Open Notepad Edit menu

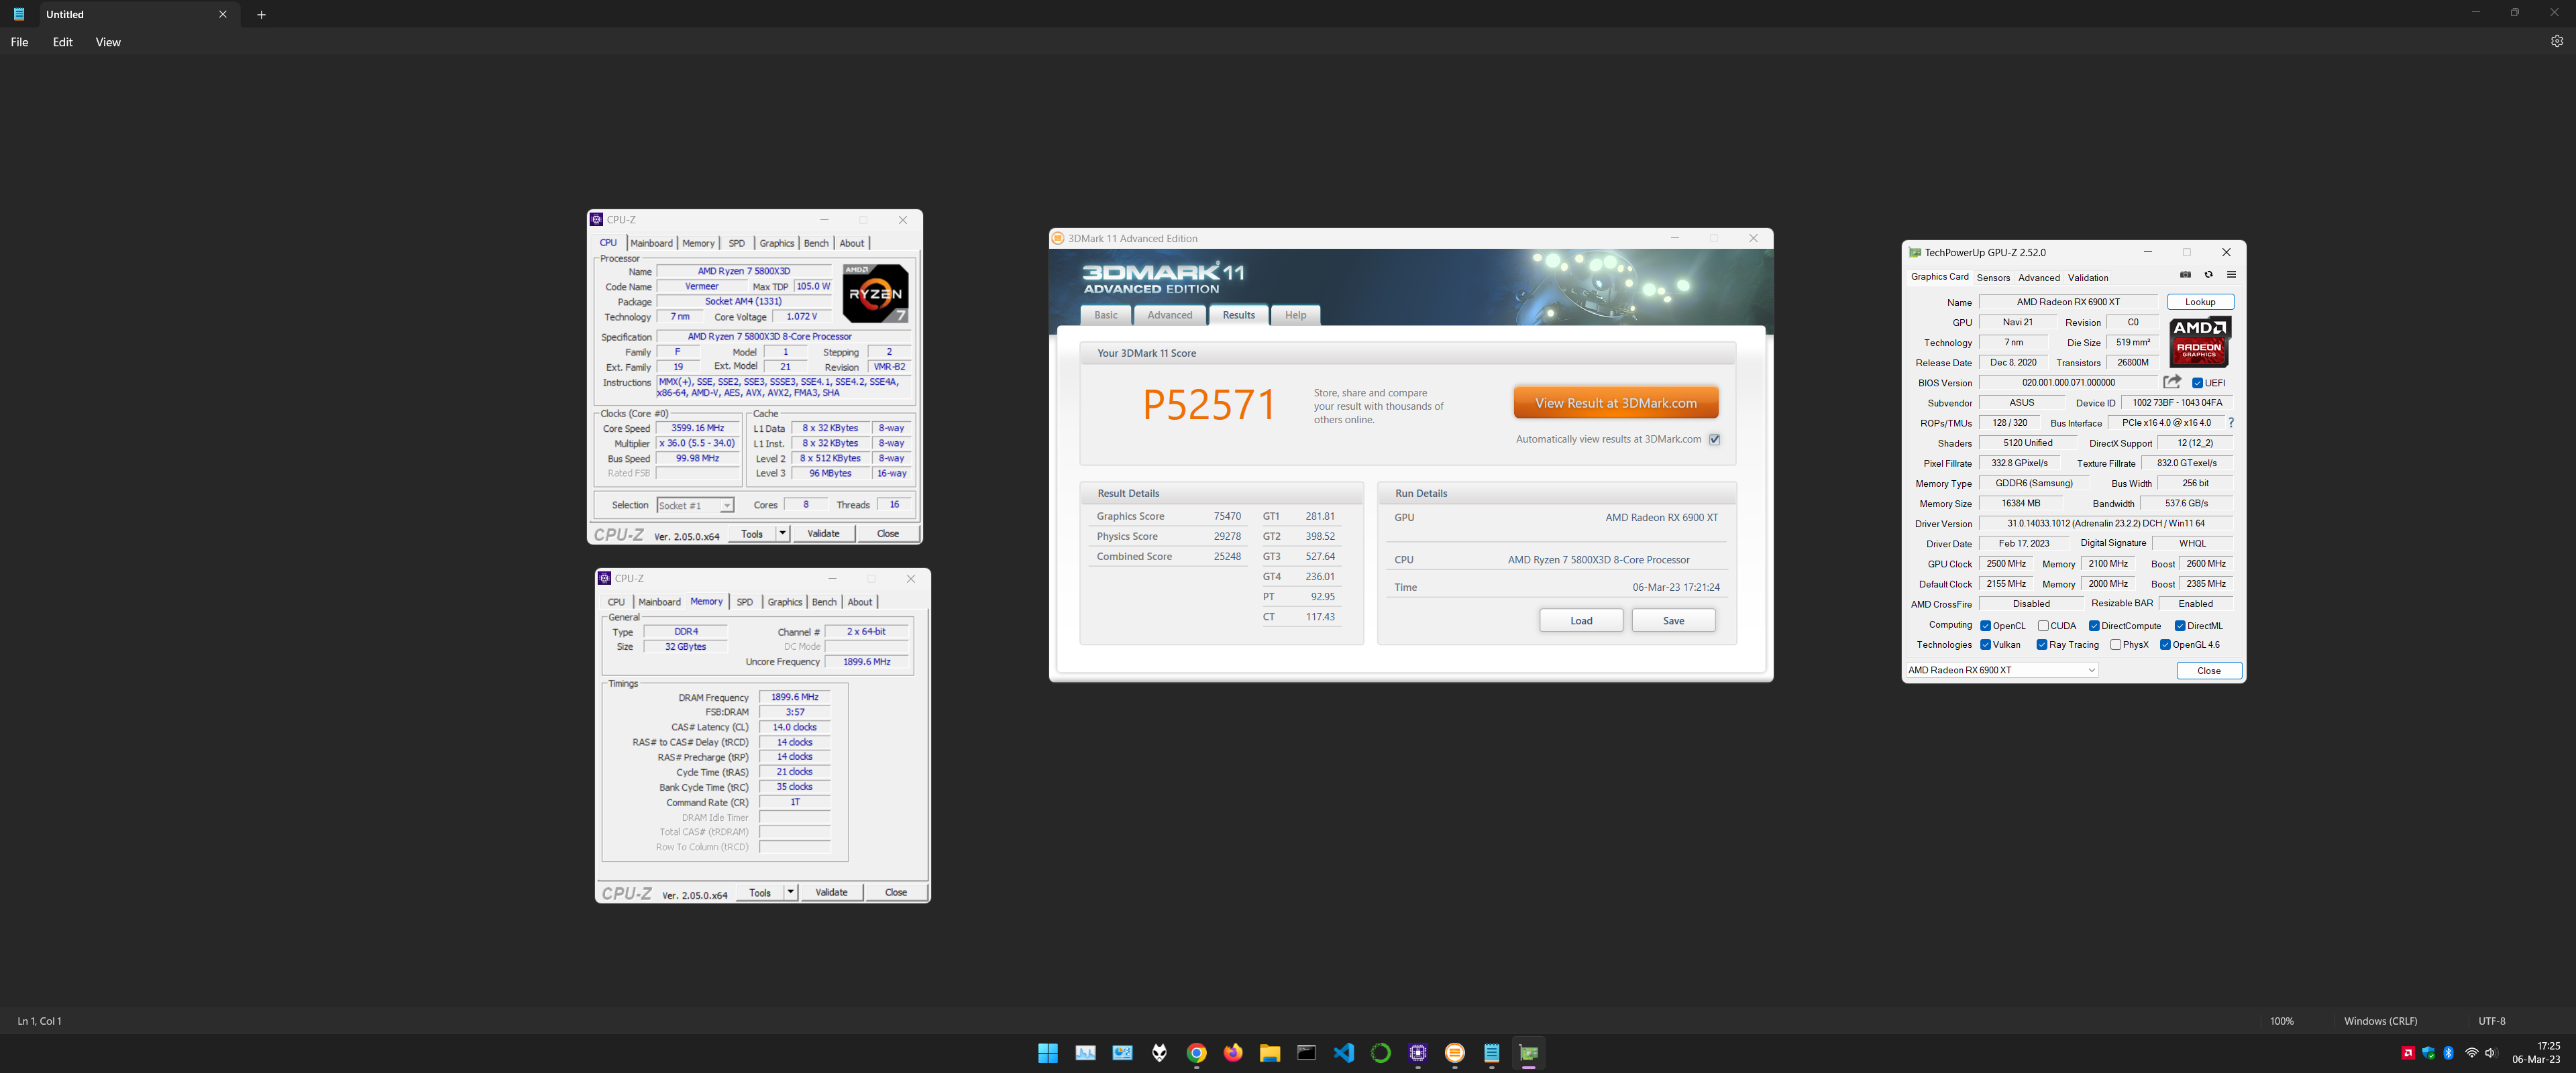(62, 42)
